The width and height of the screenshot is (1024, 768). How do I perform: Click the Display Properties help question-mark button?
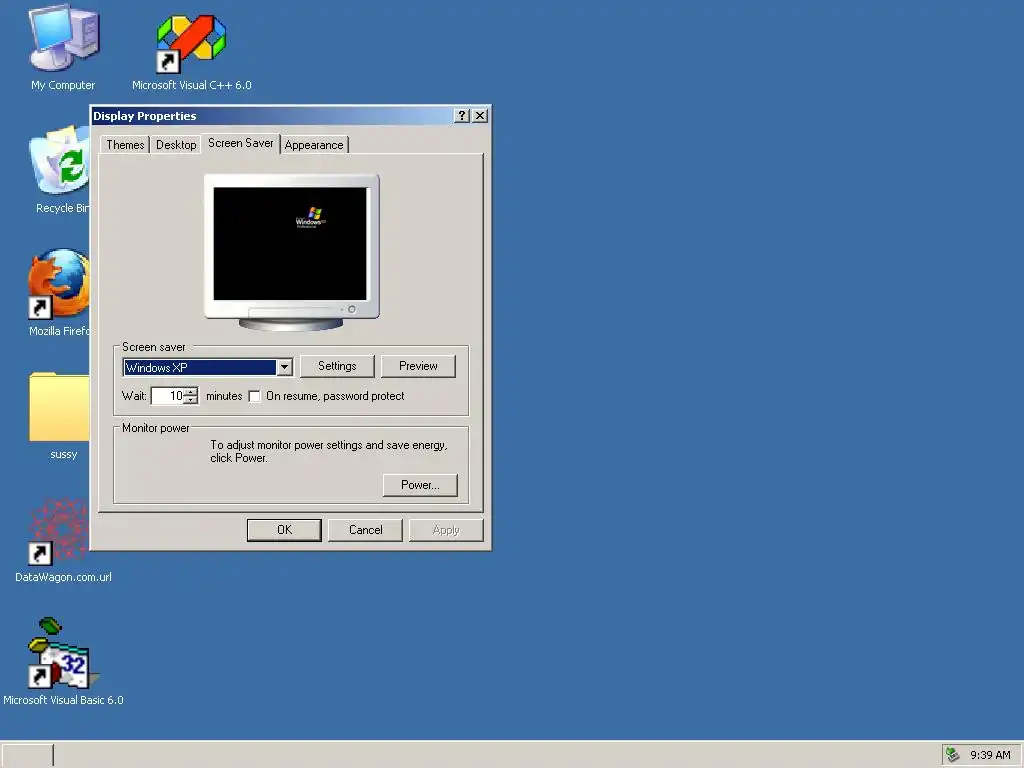tap(462, 116)
